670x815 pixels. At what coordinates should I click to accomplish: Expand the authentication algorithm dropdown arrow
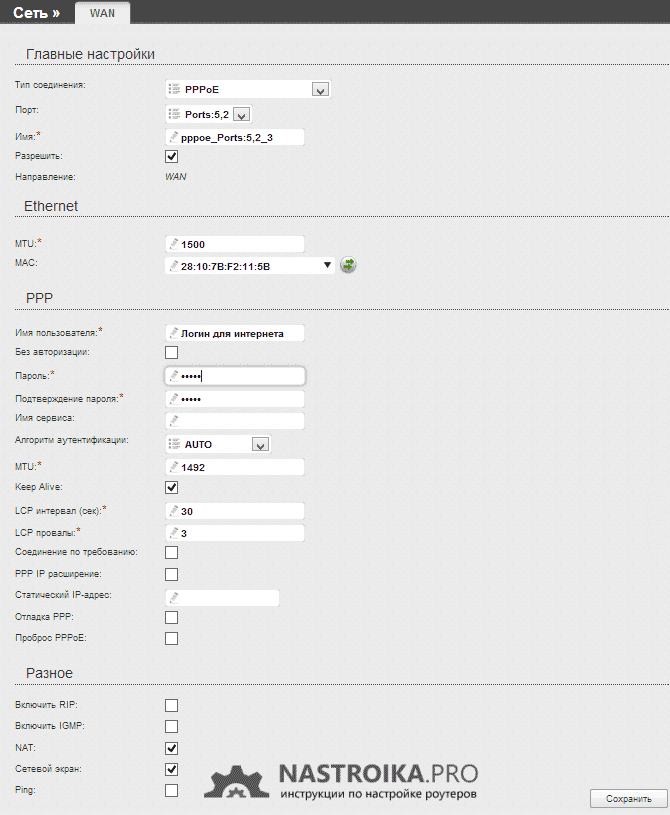click(260, 444)
